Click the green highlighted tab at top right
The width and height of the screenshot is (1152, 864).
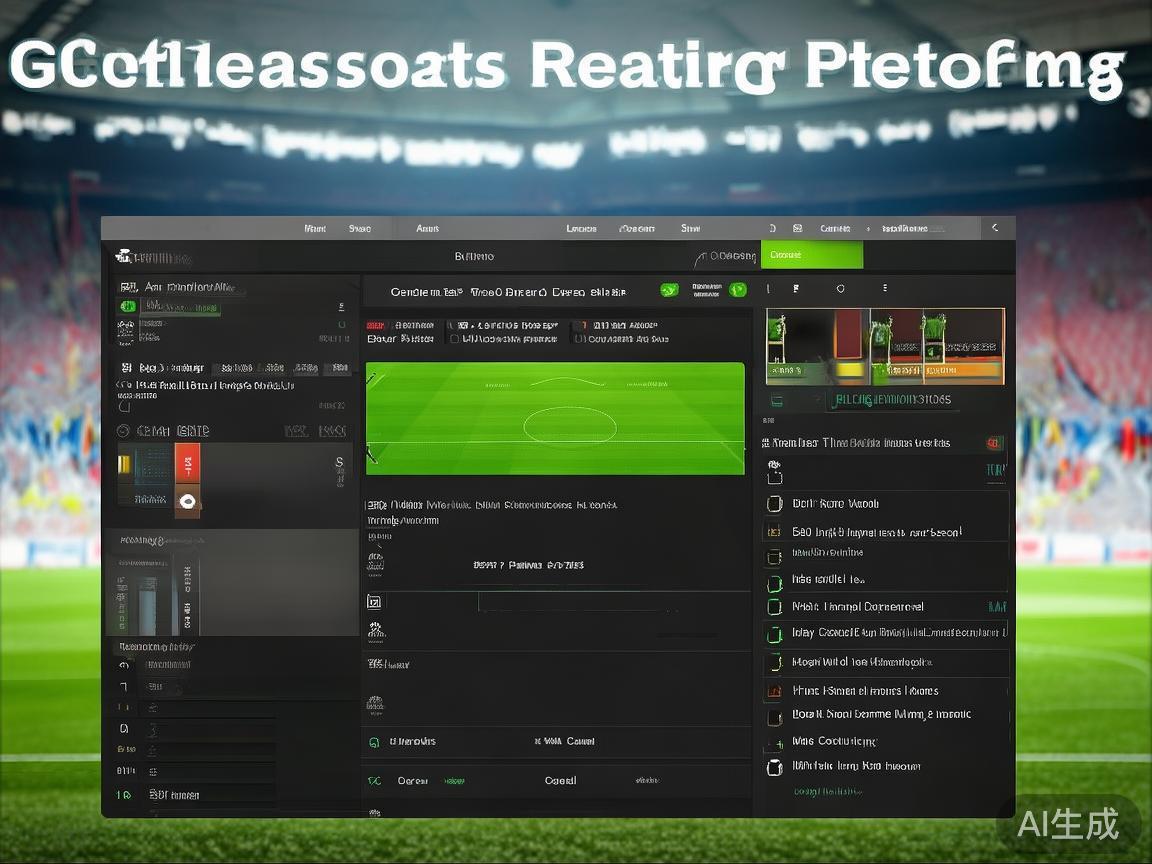(811, 255)
